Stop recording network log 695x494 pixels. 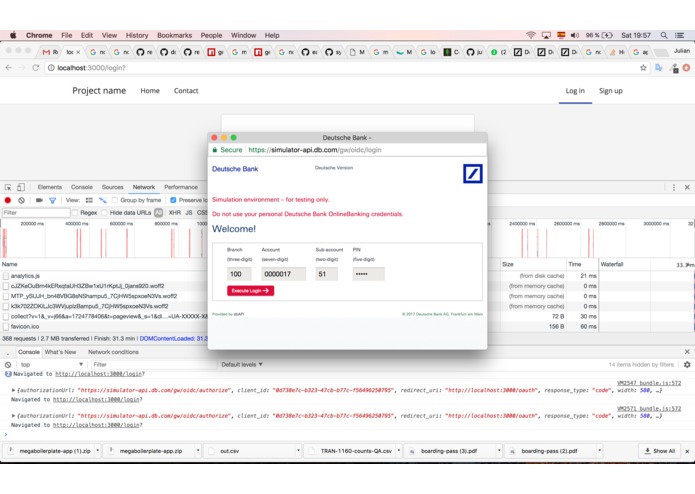point(8,200)
